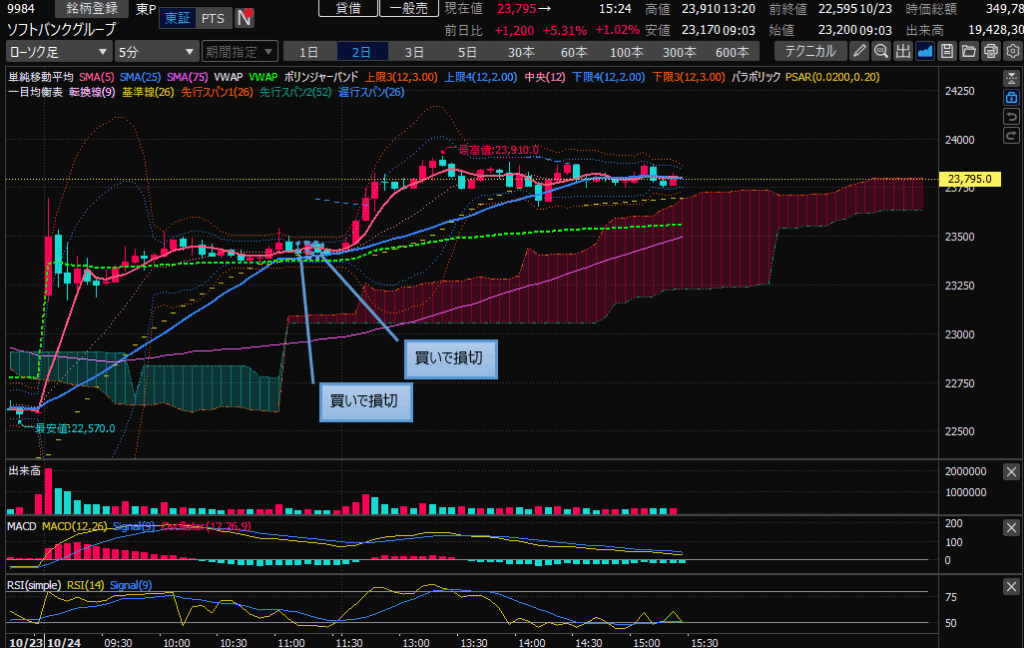
Task: Click the blue area chart icon
Action: tap(925, 51)
